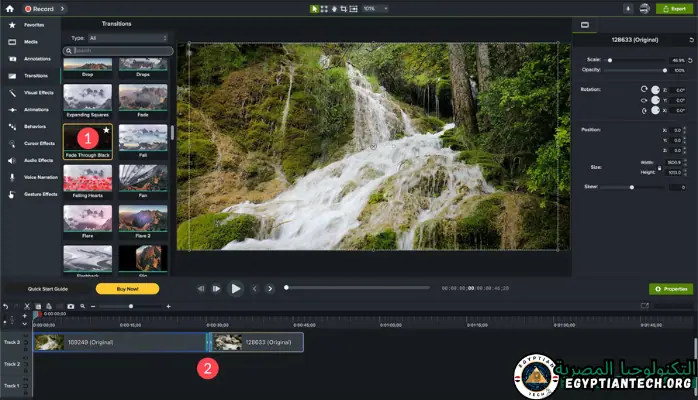Step forward one frame in playback
Viewport: 698px width, 400px height.
point(216,289)
